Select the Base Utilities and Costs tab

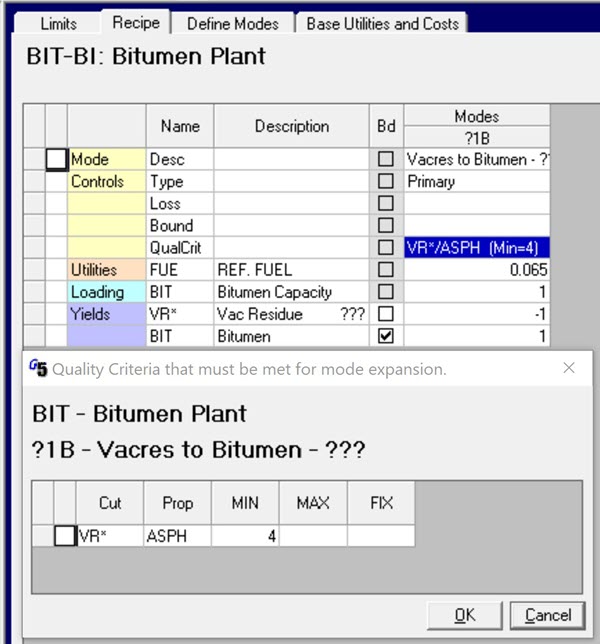coord(383,23)
